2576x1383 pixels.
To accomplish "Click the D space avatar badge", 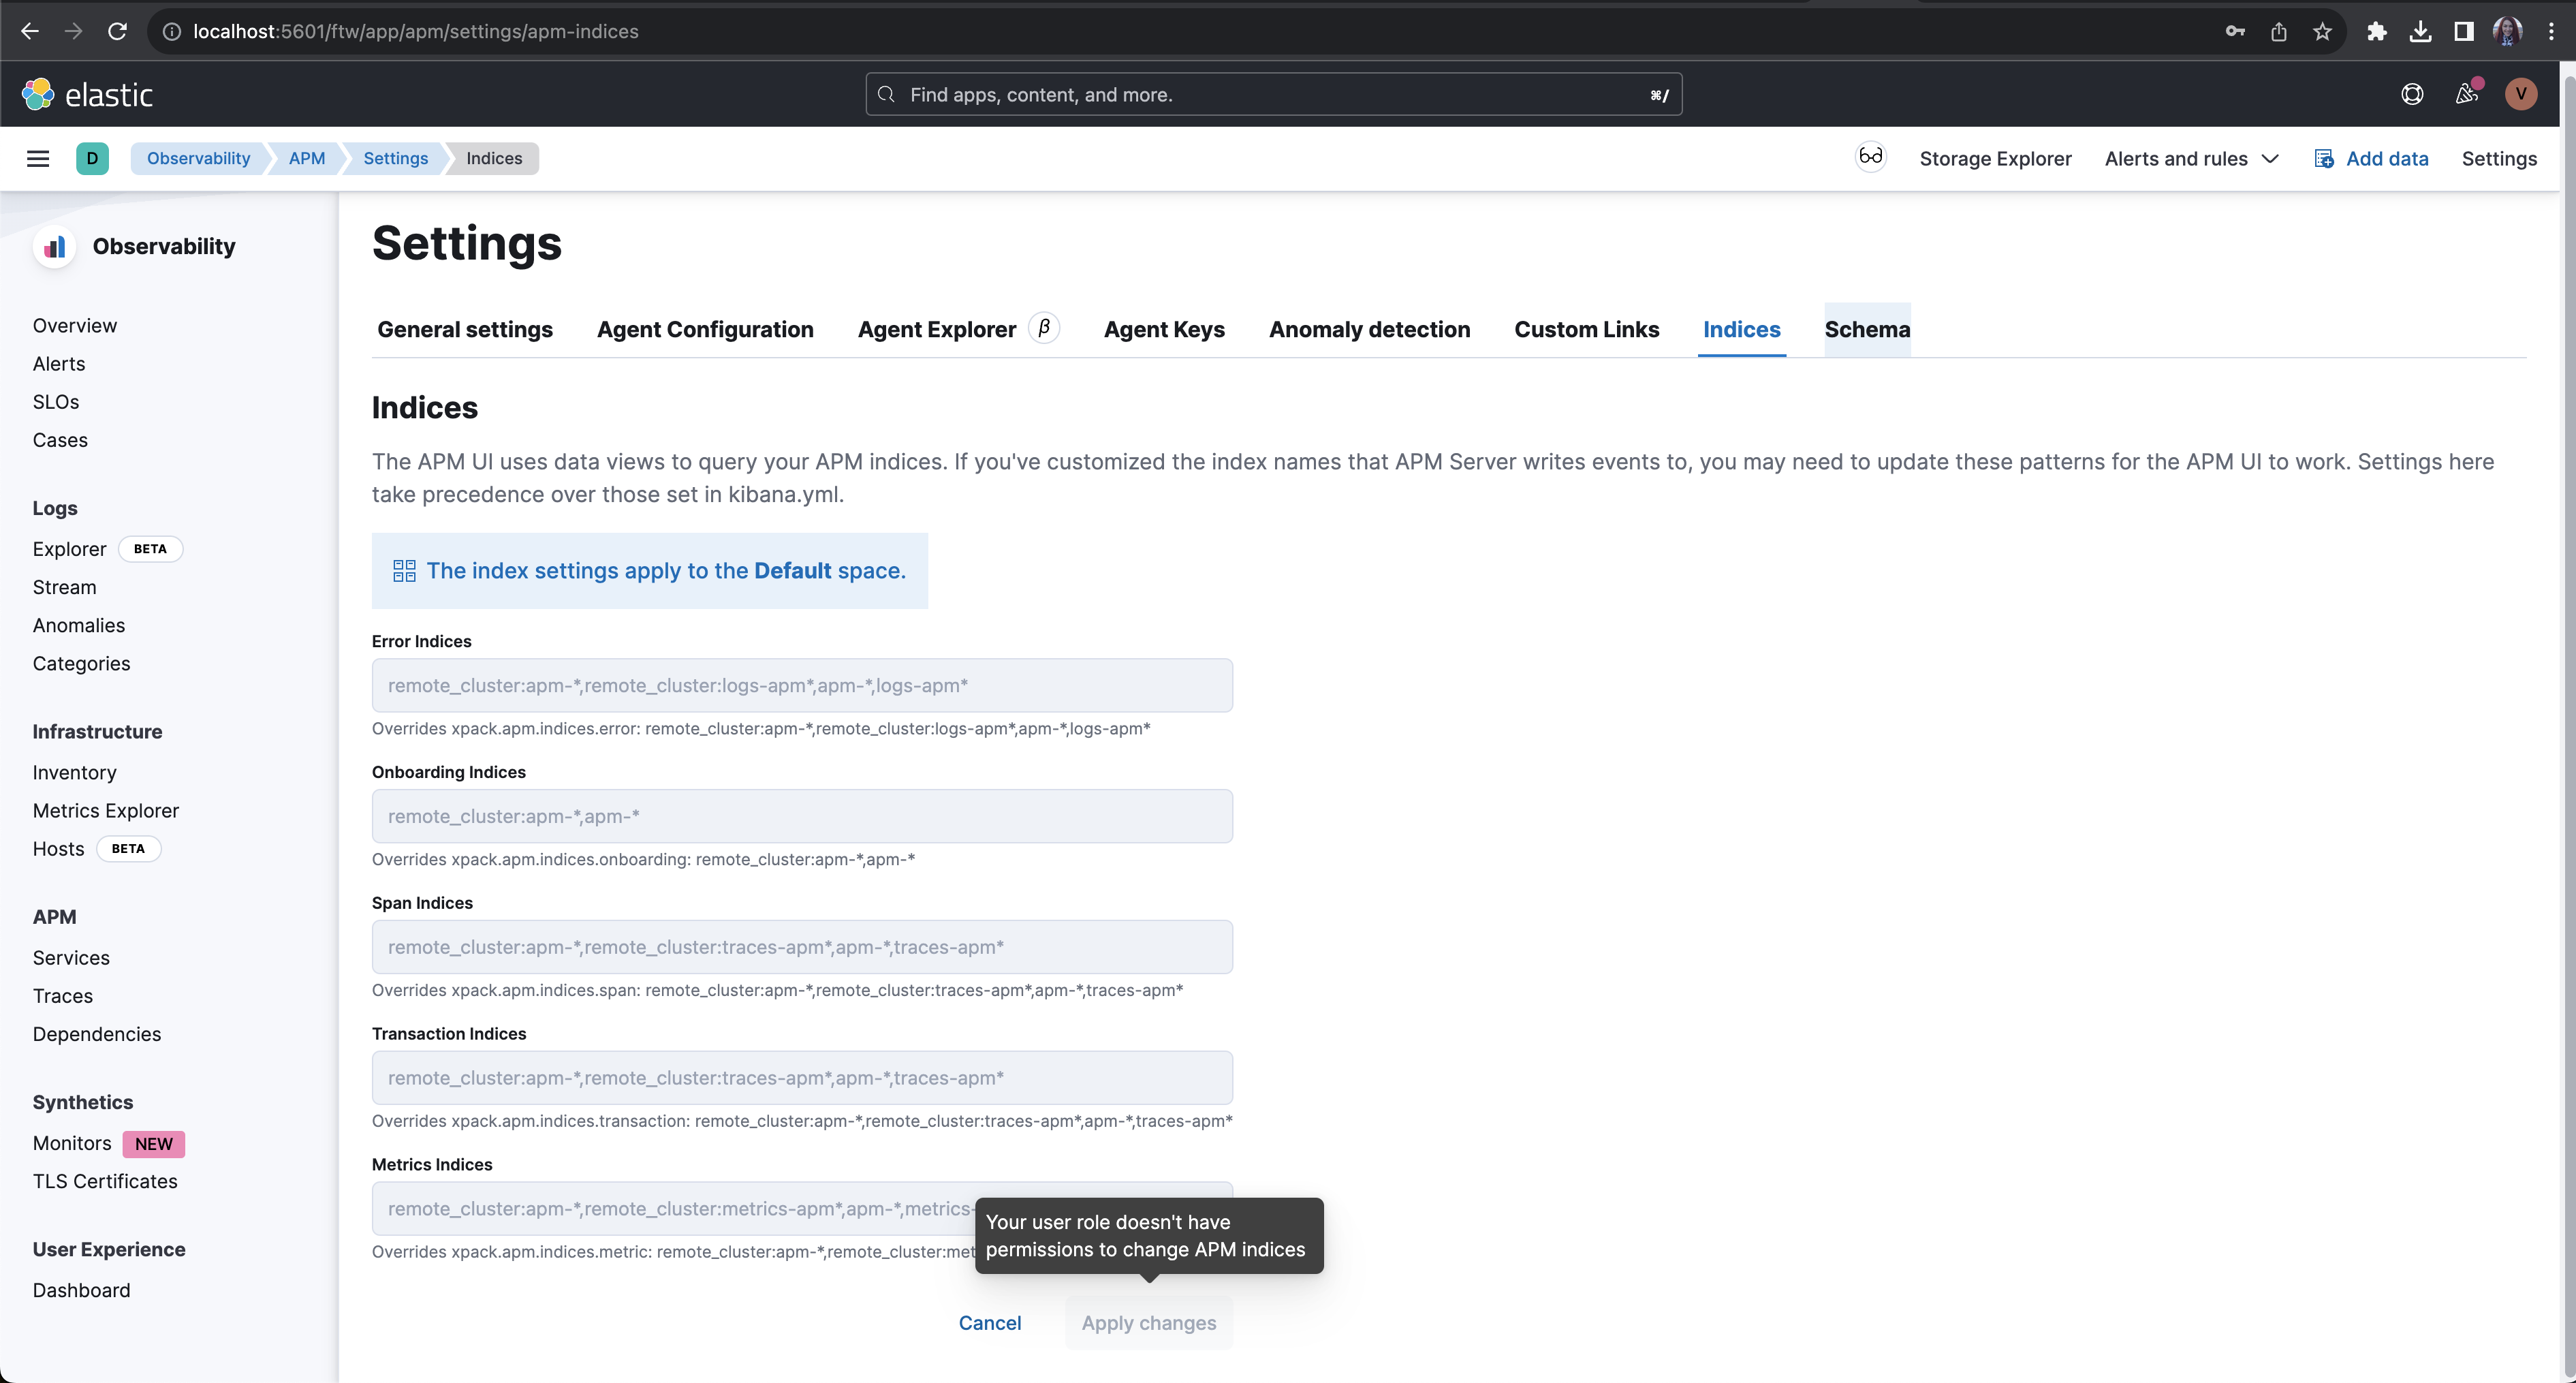I will click(92, 158).
